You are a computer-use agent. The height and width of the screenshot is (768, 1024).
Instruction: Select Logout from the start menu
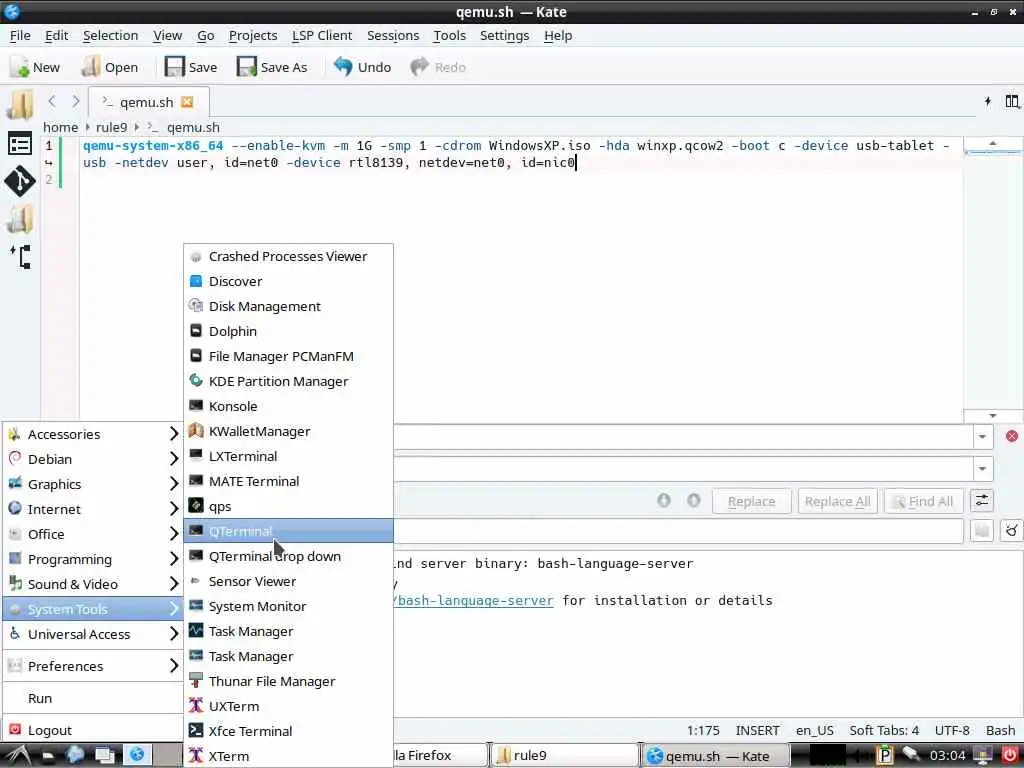[x=93, y=730]
